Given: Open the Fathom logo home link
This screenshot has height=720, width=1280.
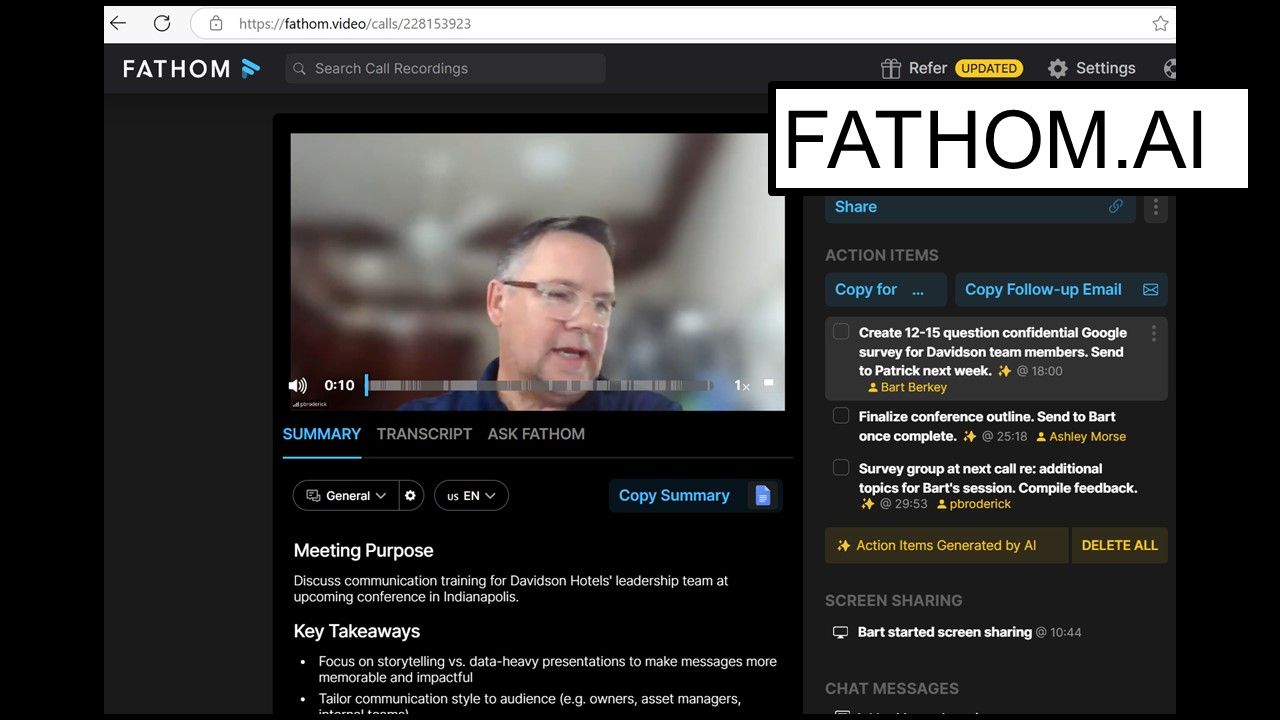Looking at the screenshot, I should pos(192,68).
